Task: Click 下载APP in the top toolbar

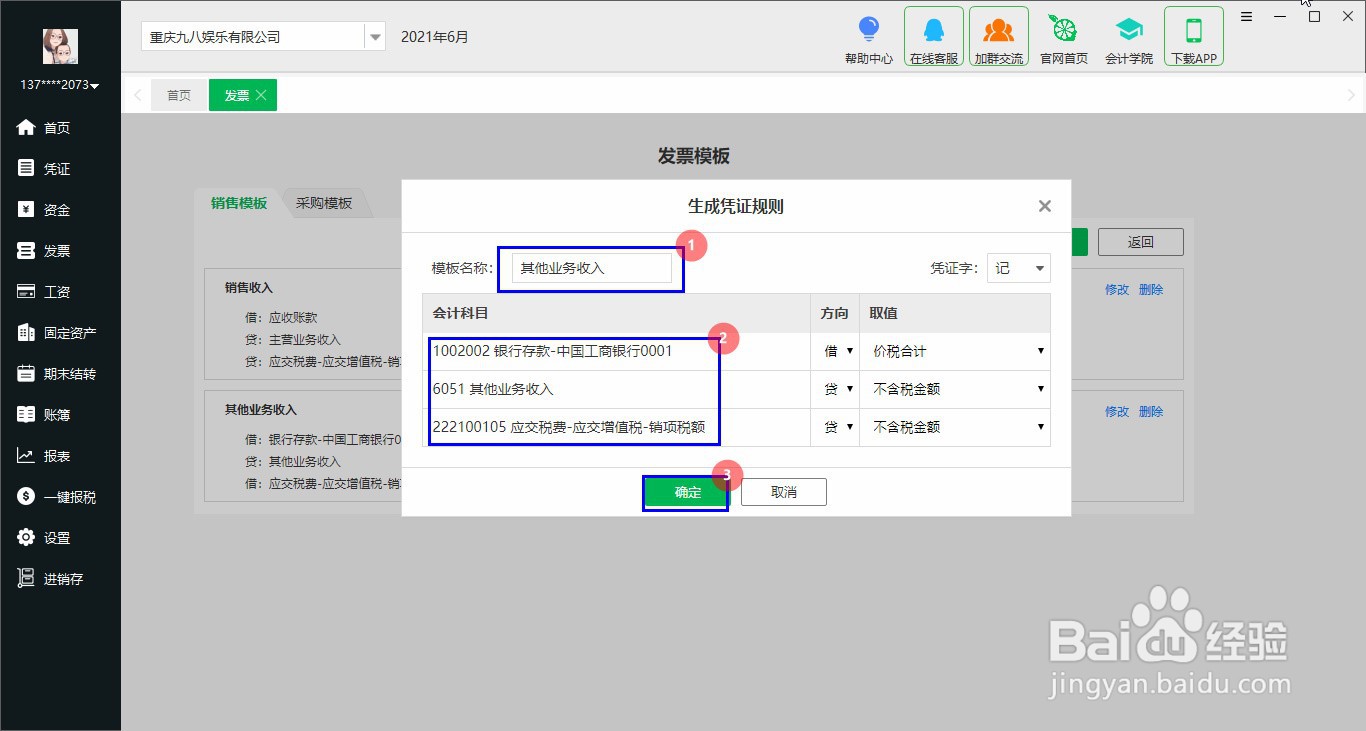Action: tap(1193, 37)
